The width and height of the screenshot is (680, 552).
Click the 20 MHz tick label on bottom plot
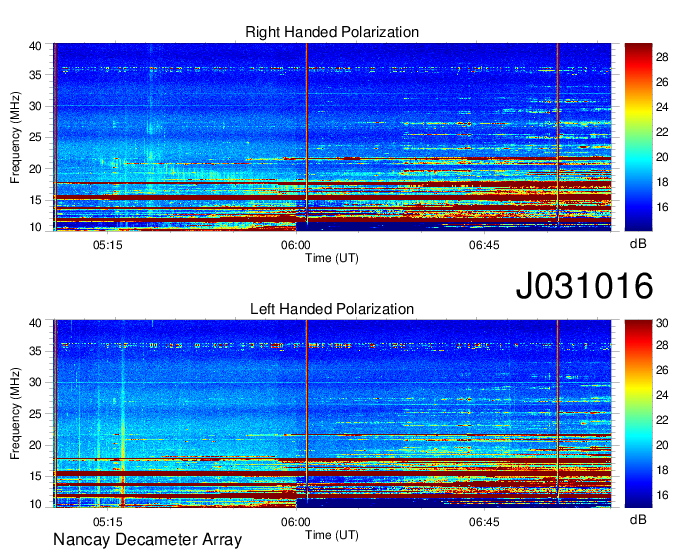click(x=35, y=445)
